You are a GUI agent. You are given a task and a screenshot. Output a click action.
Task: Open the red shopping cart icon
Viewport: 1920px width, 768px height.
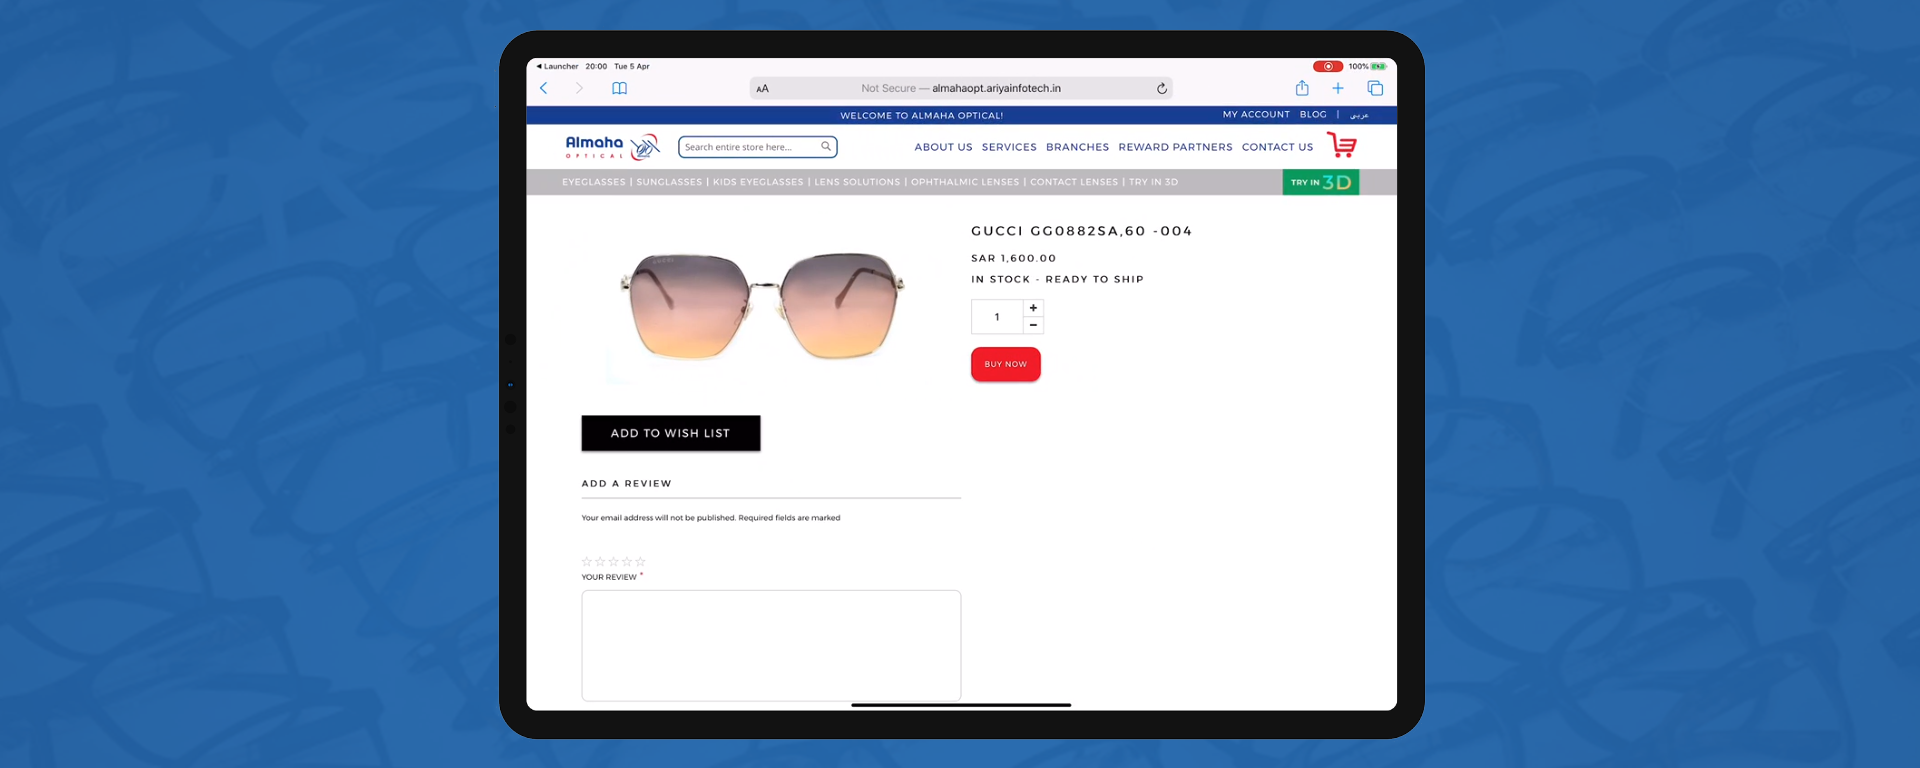[1342, 145]
